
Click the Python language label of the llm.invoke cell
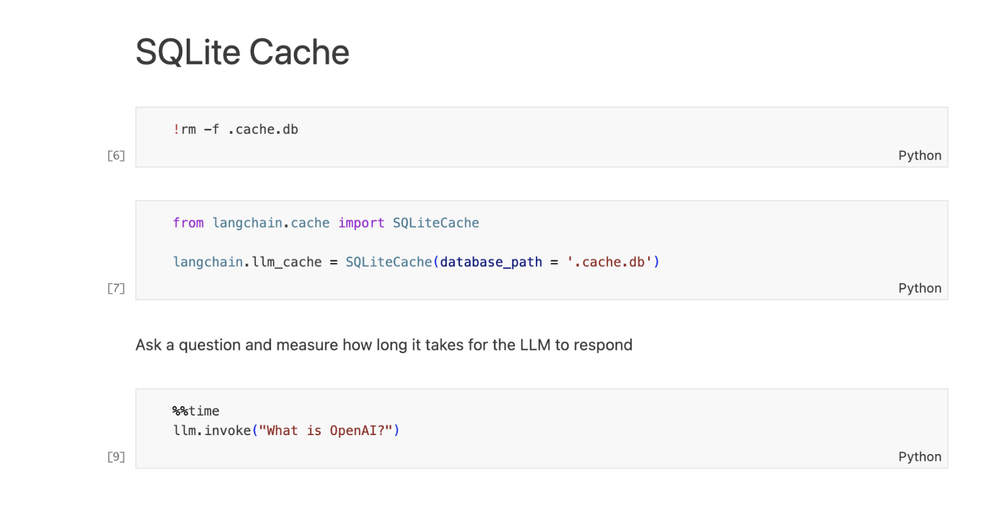click(919, 456)
